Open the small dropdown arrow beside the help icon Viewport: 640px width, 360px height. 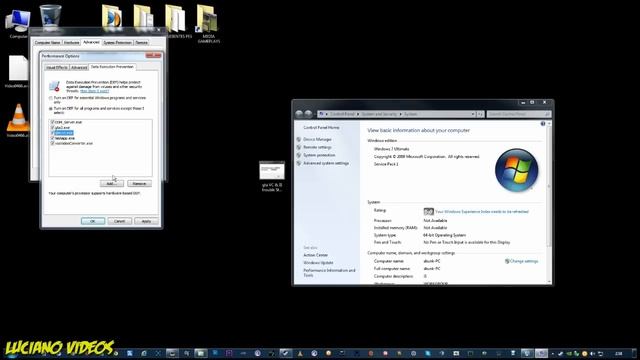[549, 124]
